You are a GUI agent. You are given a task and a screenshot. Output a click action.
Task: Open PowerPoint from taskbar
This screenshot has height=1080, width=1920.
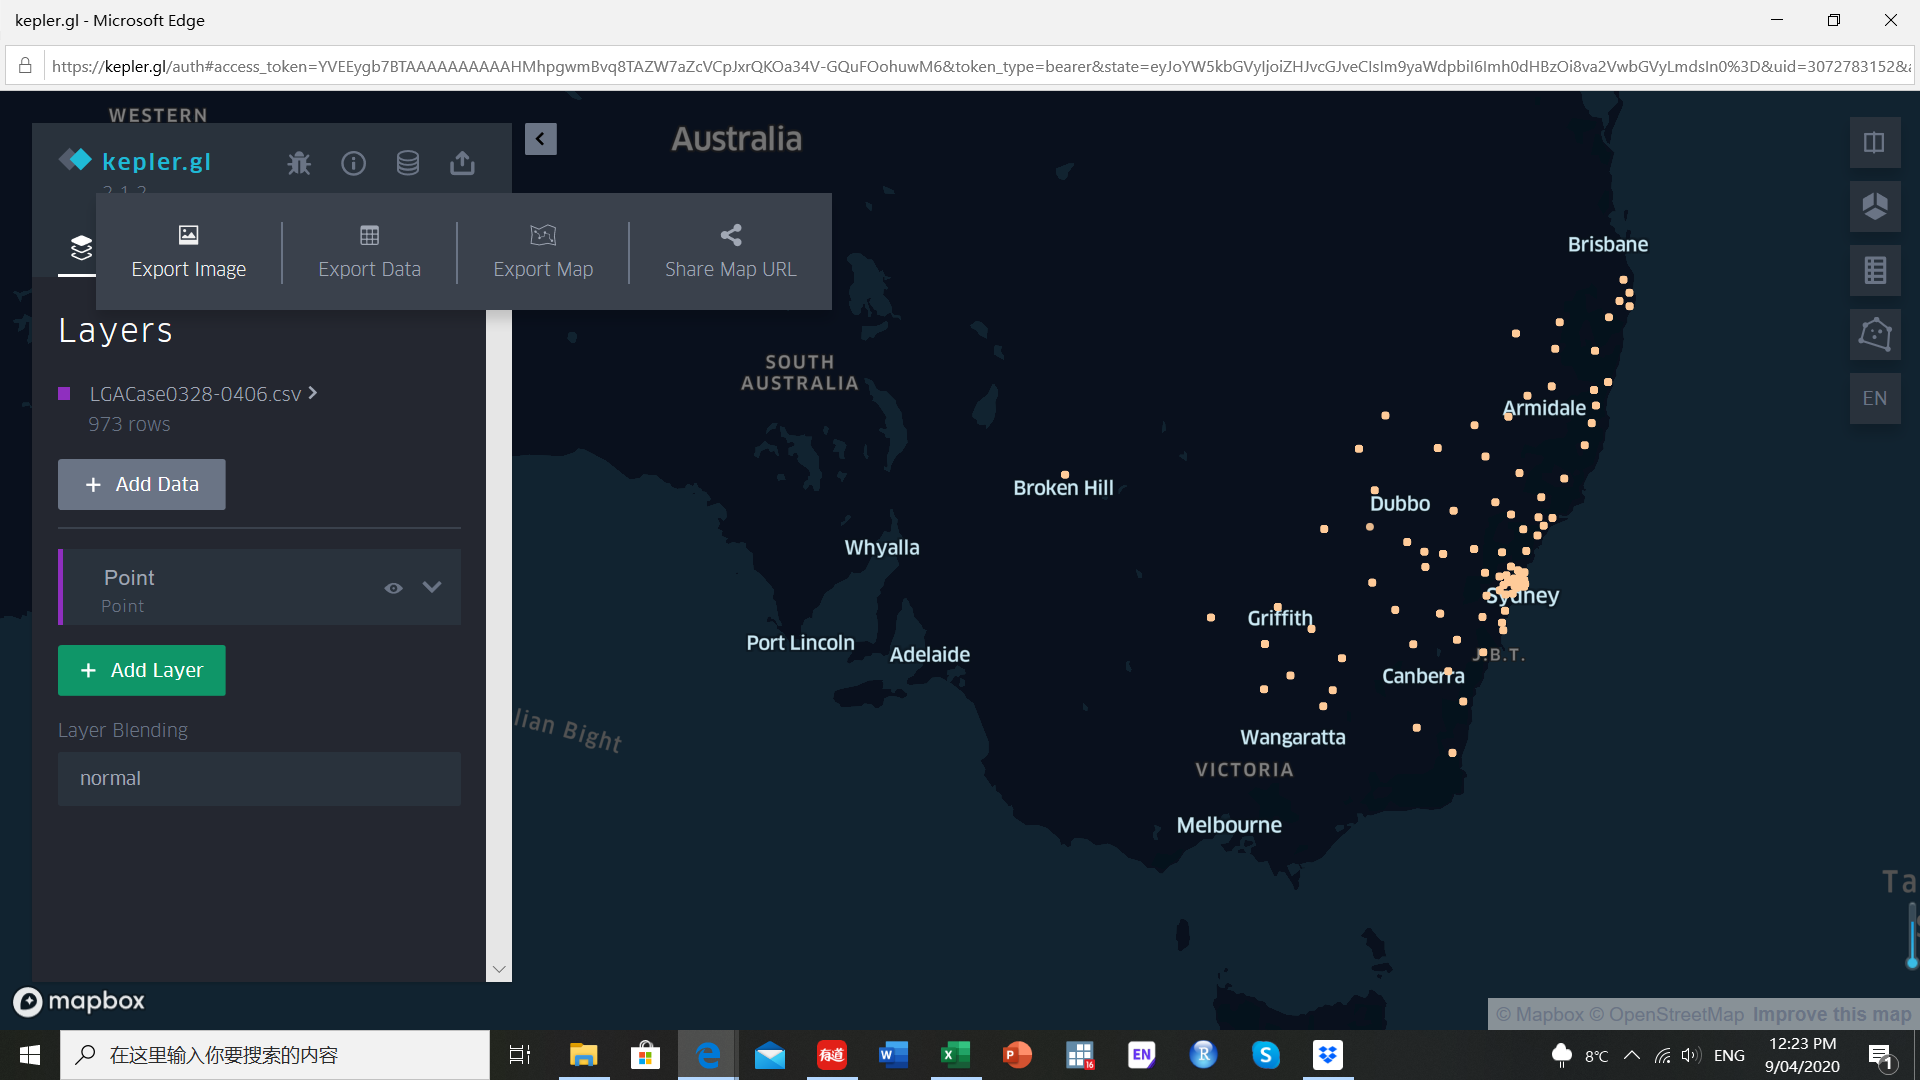click(1018, 1055)
